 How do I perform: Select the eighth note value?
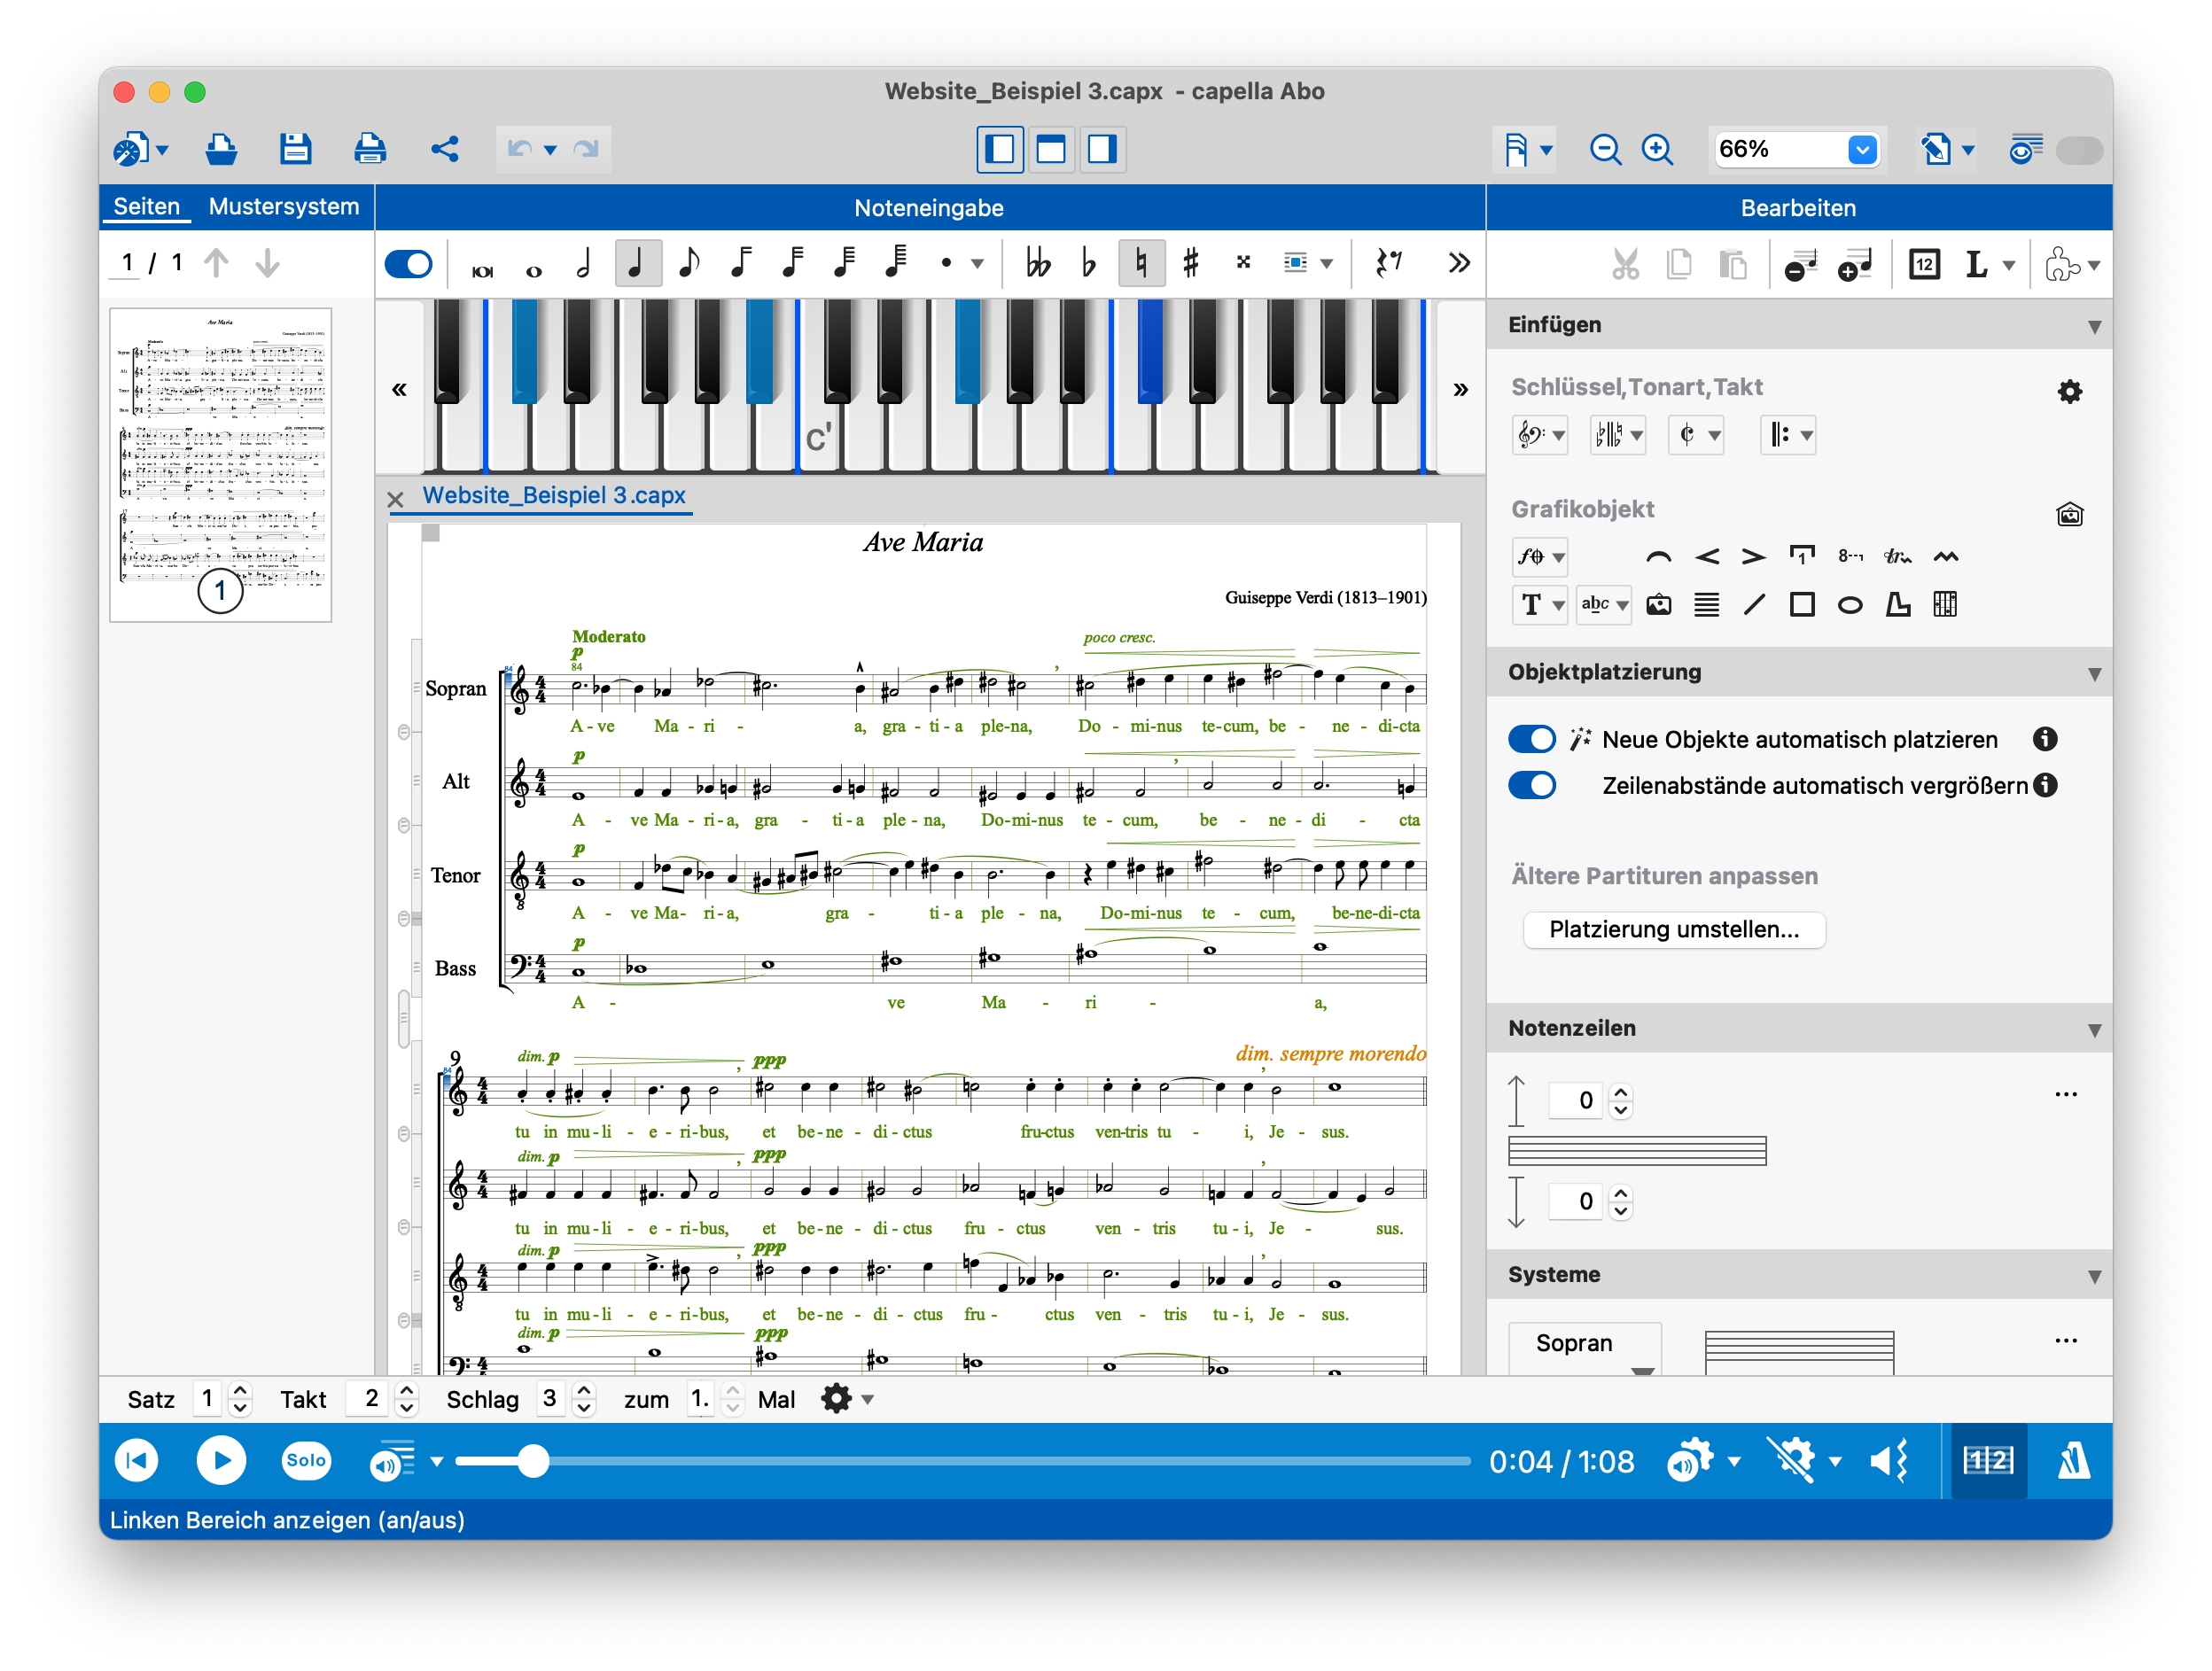tap(688, 264)
